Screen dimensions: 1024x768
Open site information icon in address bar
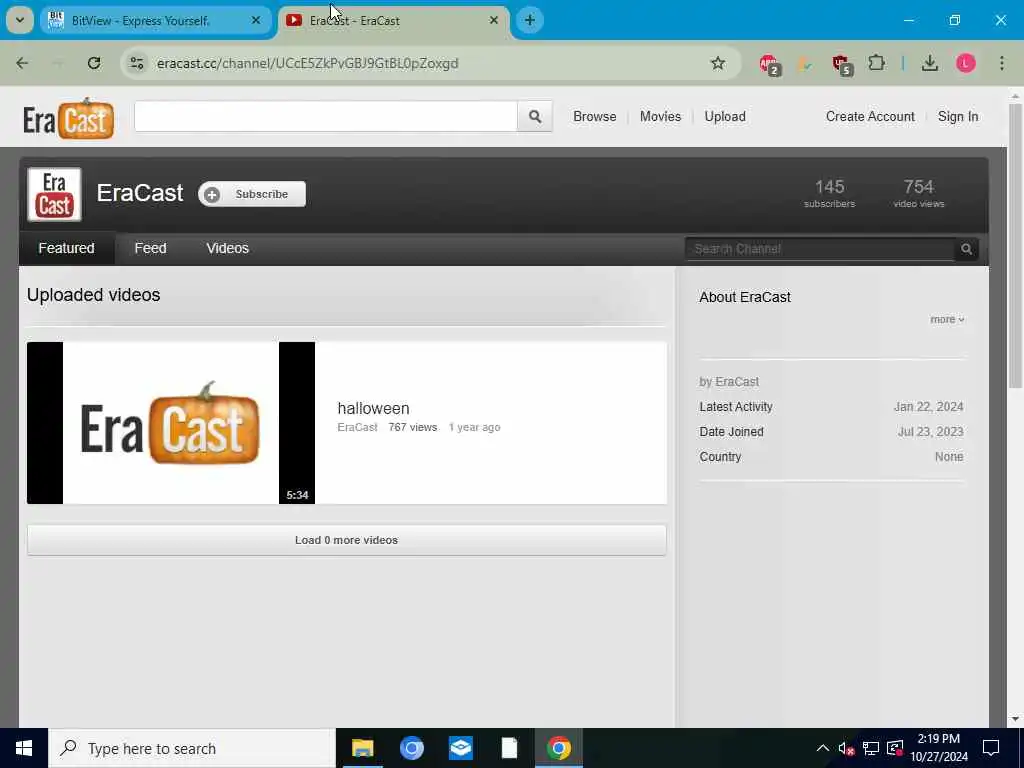tap(136, 63)
